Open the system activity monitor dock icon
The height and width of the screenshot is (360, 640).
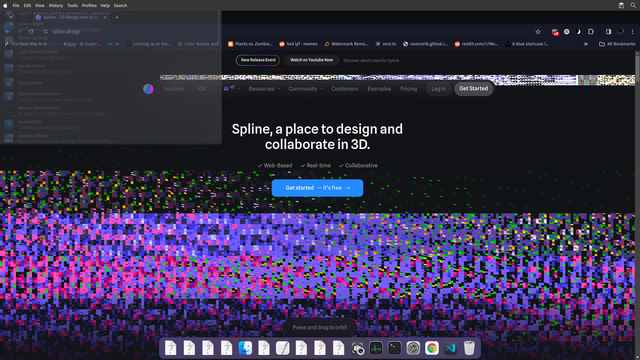376,348
